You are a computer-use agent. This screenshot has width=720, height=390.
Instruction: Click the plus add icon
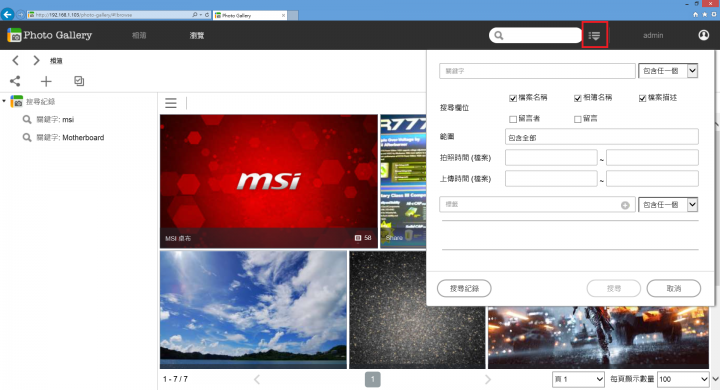click(46, 81)
